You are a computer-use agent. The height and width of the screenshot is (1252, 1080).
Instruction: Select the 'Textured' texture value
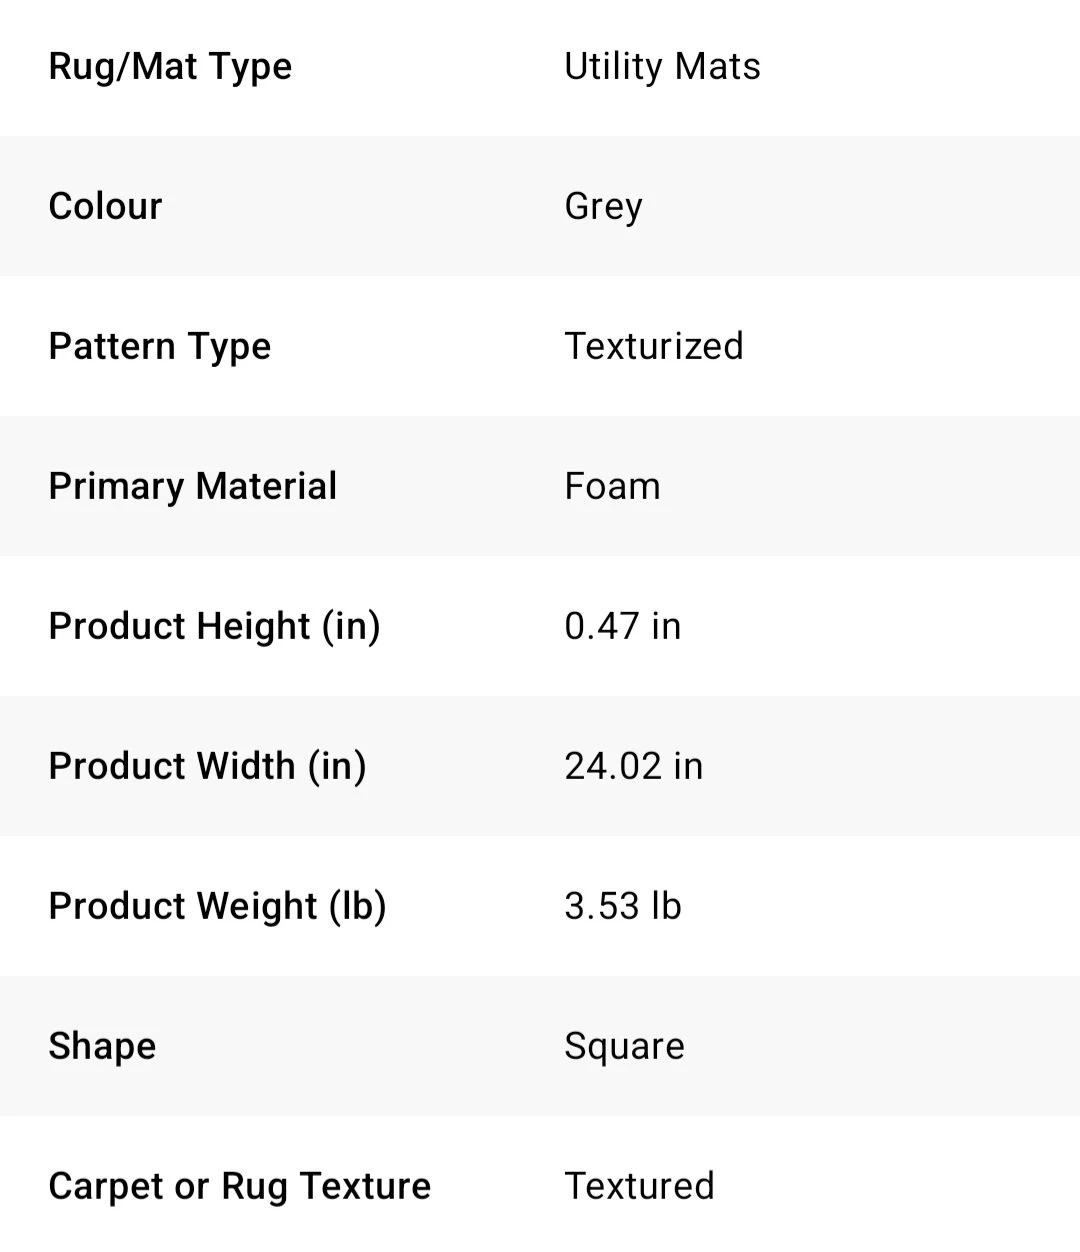[639, 1187]
